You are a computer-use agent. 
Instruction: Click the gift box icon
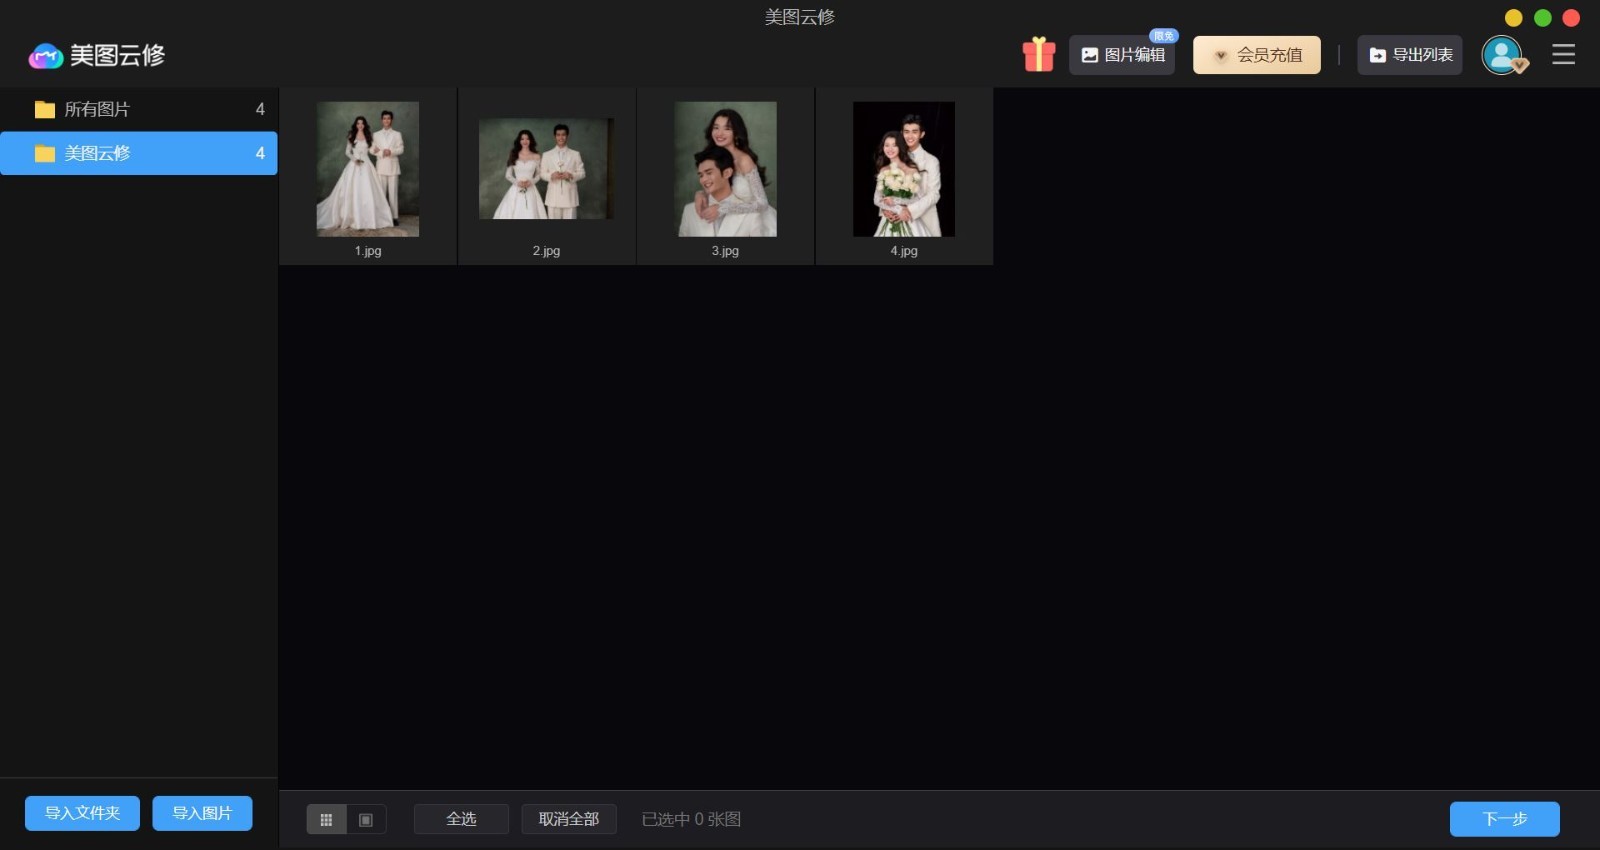coord(1038,54)
